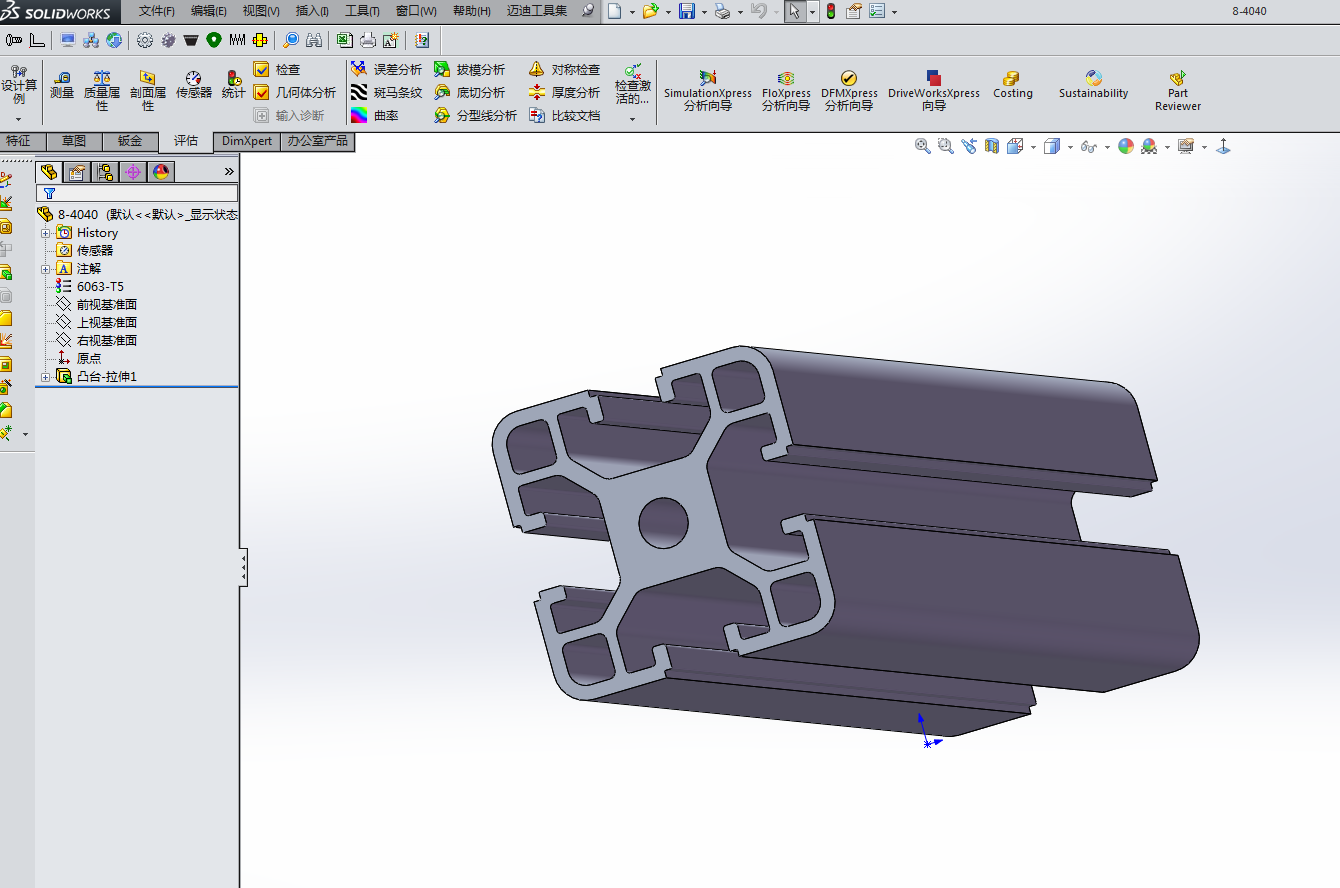Launch DFMXpress analysis wizard
The image size is (1340, 888).
[x=849, y=90]
